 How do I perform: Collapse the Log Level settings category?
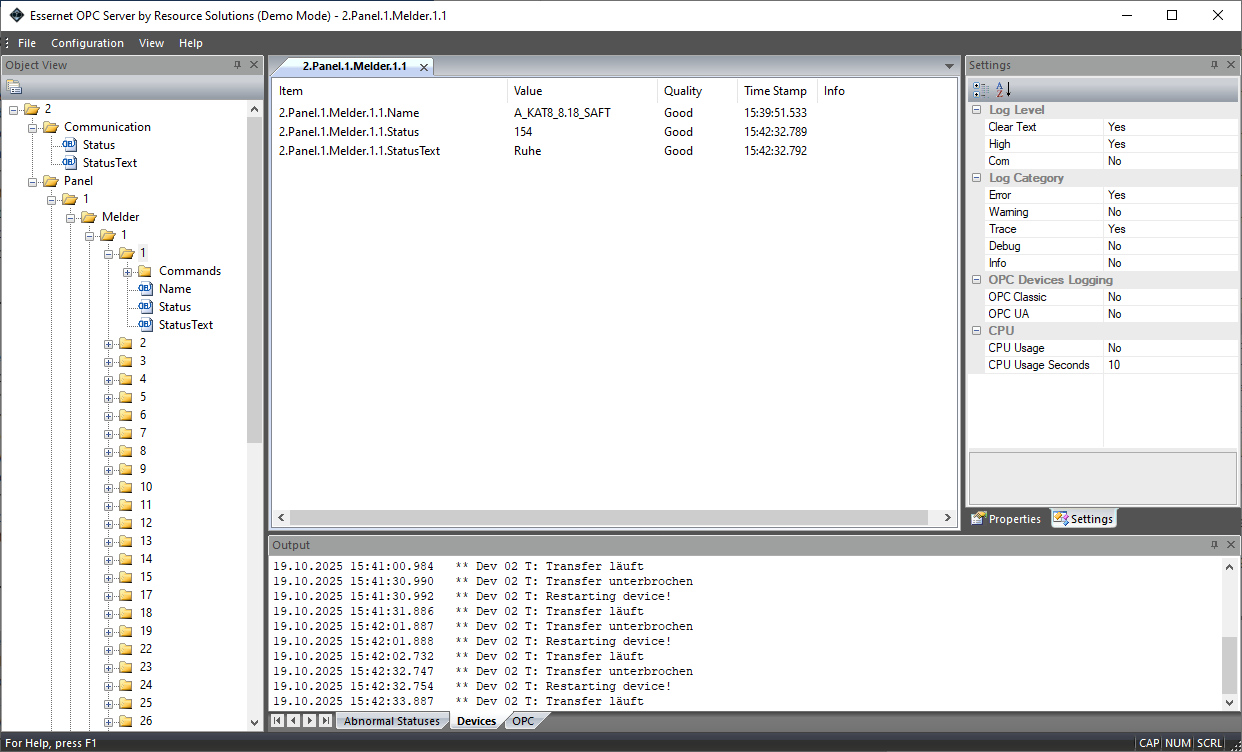point(976,110)
